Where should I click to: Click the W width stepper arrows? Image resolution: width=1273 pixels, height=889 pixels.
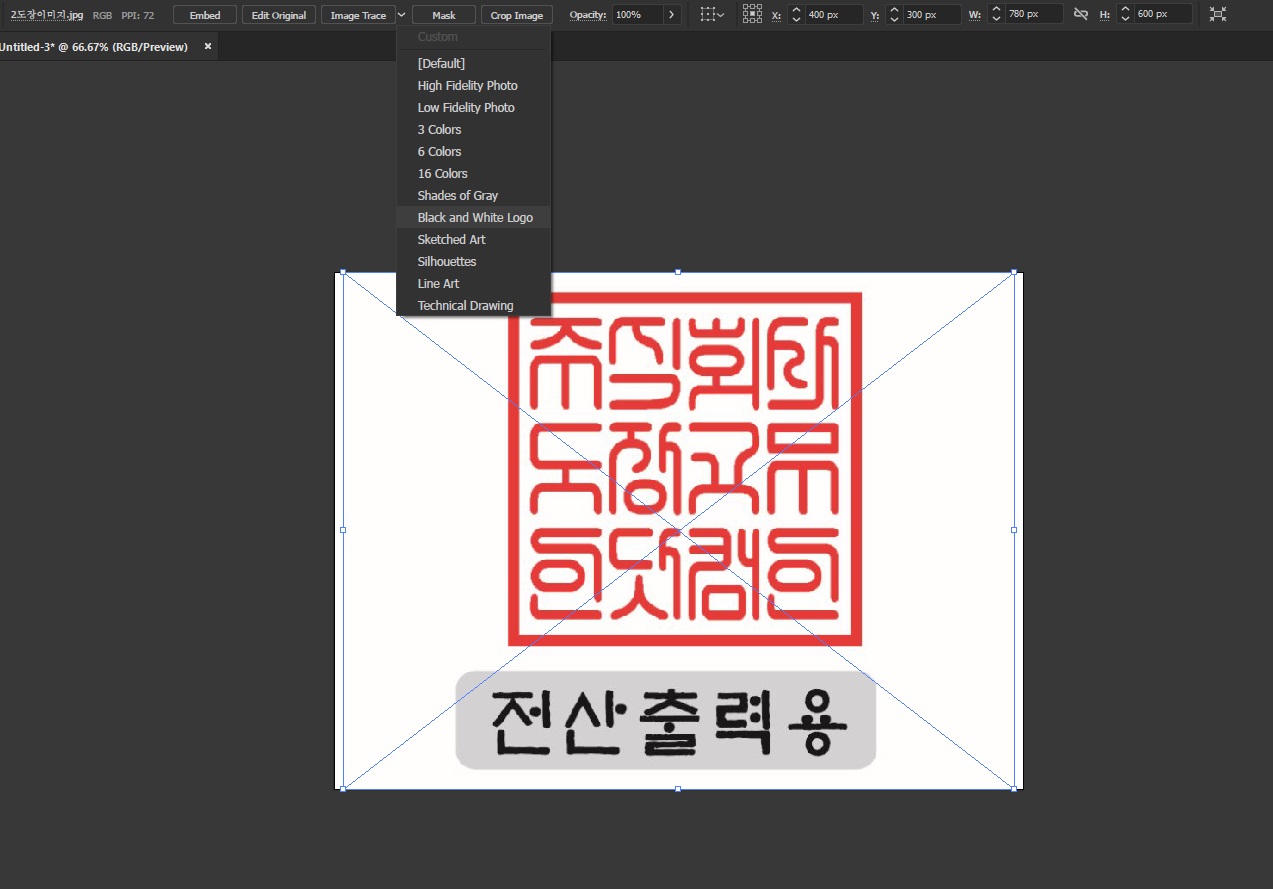(x=995, y=15)
